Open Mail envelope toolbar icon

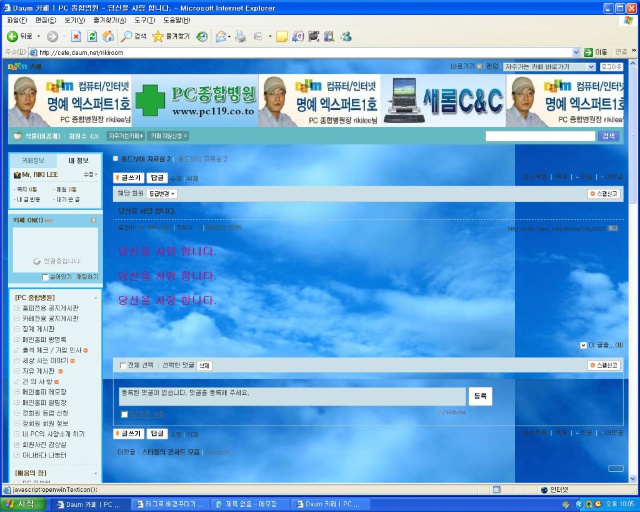tap(221, 37)
